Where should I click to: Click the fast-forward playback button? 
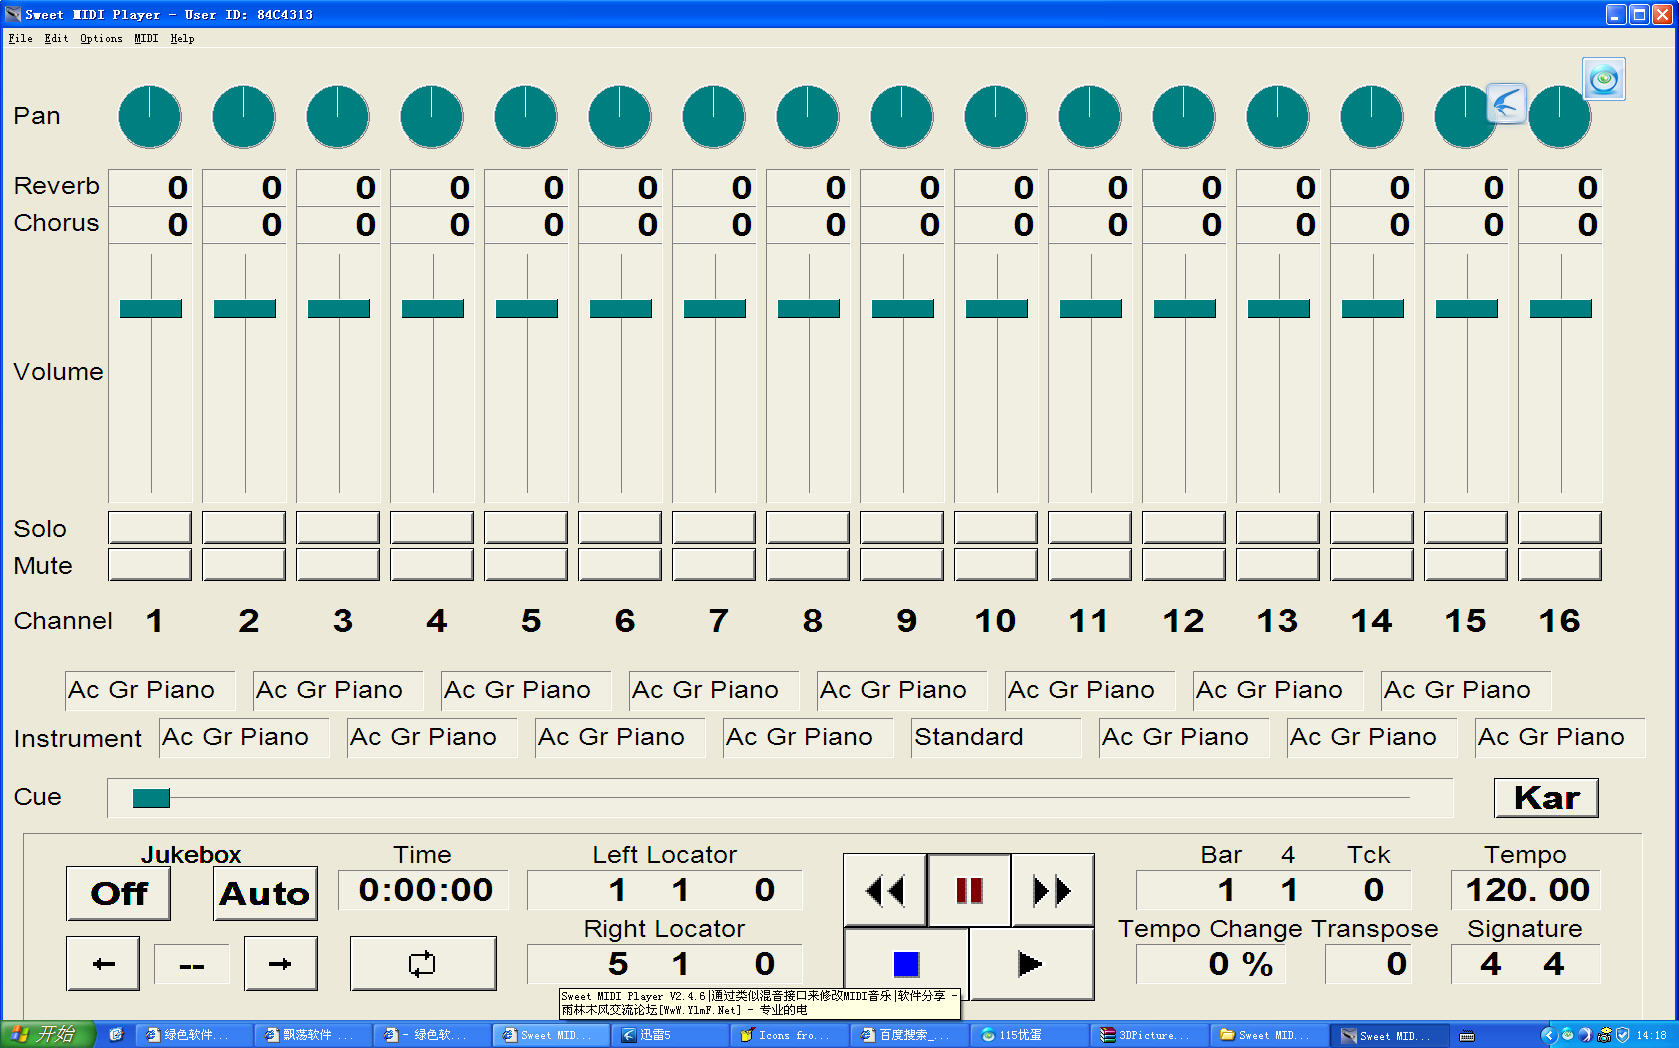(x=1052, y=890)
